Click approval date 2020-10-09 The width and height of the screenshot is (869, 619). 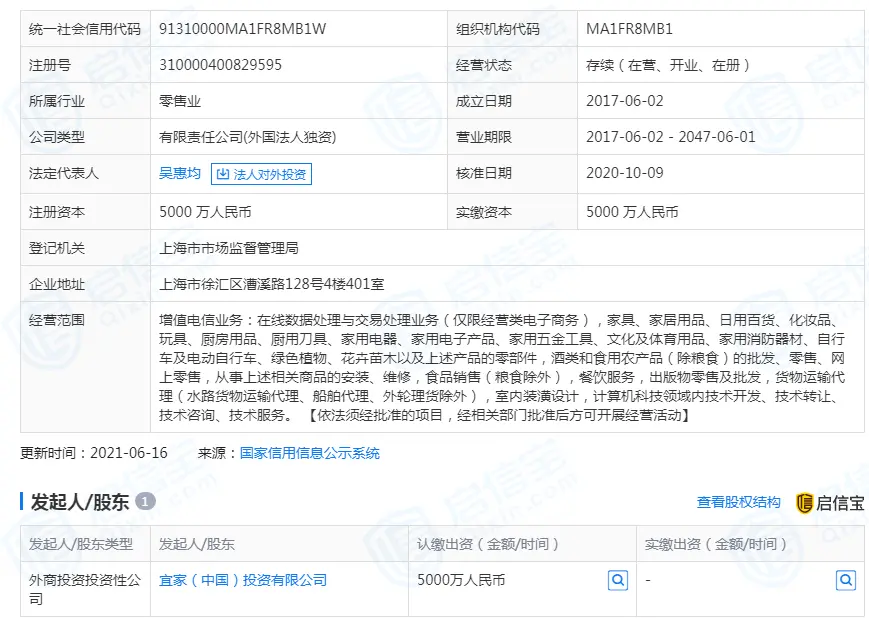click(625, 173)
